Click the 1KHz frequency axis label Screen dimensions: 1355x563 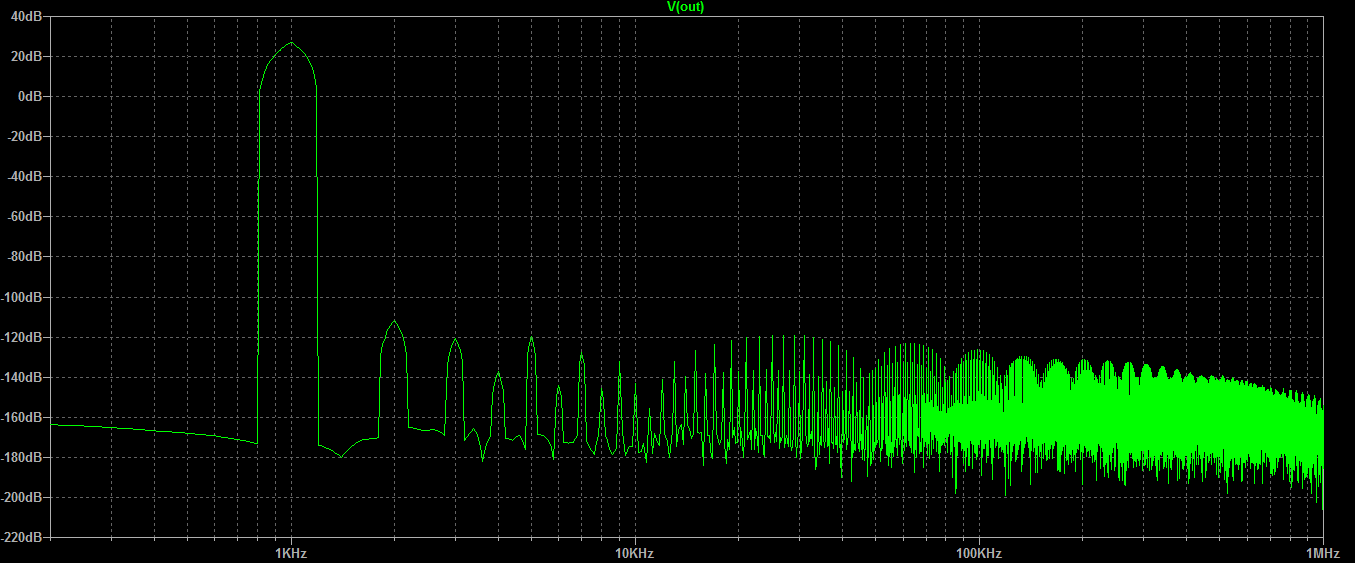pyautogui.click(x=290, y=553)
